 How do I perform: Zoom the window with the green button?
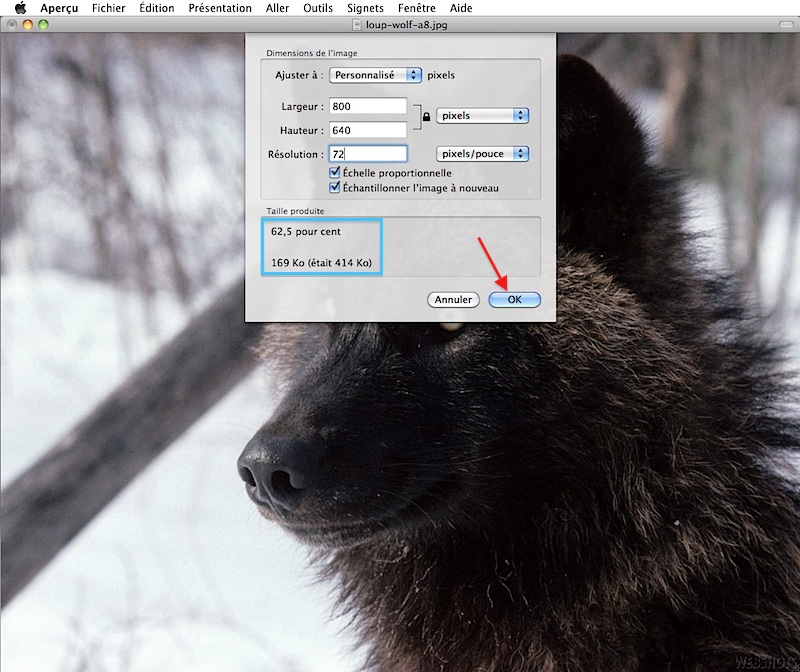[x=43, y=23]
